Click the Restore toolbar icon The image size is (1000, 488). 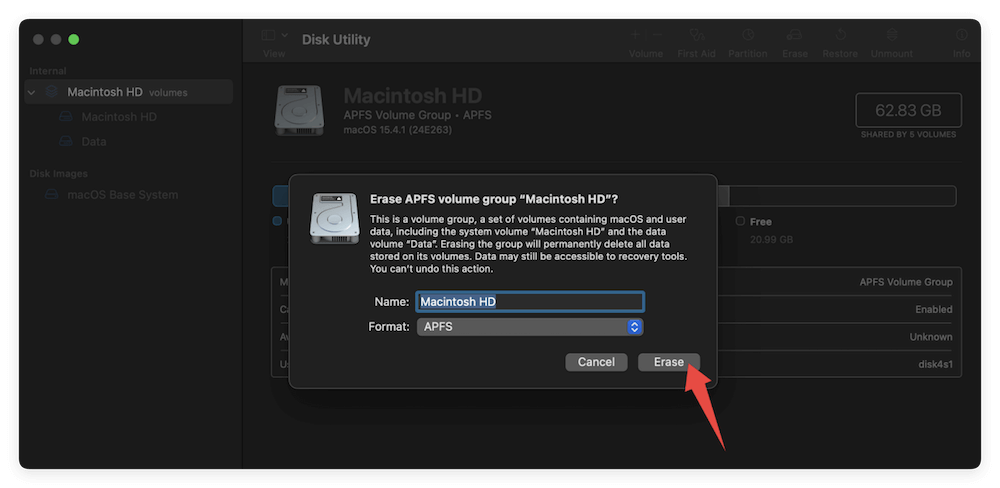(841, 35)
